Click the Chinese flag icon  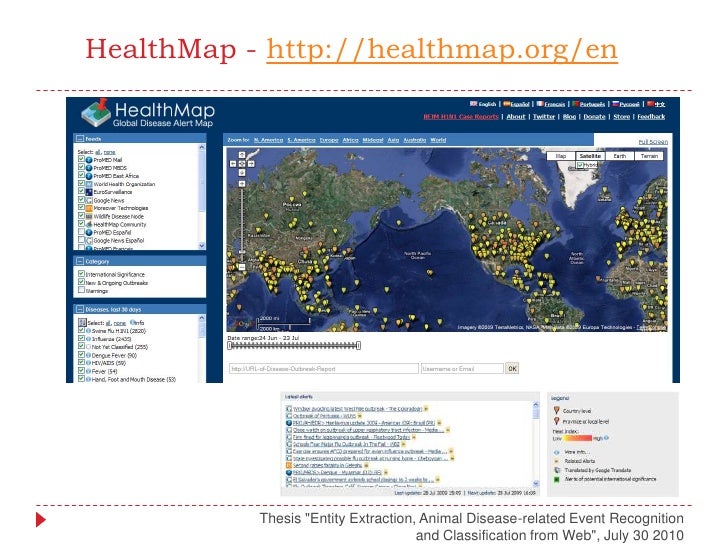coord(650,104)
